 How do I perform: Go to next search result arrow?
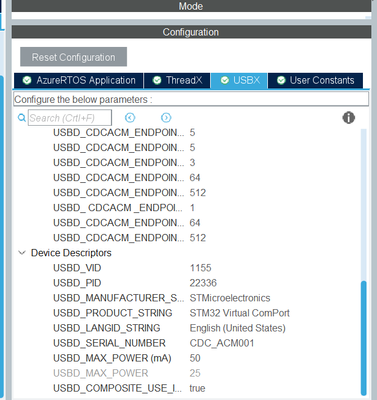click(x=166, y=118)
